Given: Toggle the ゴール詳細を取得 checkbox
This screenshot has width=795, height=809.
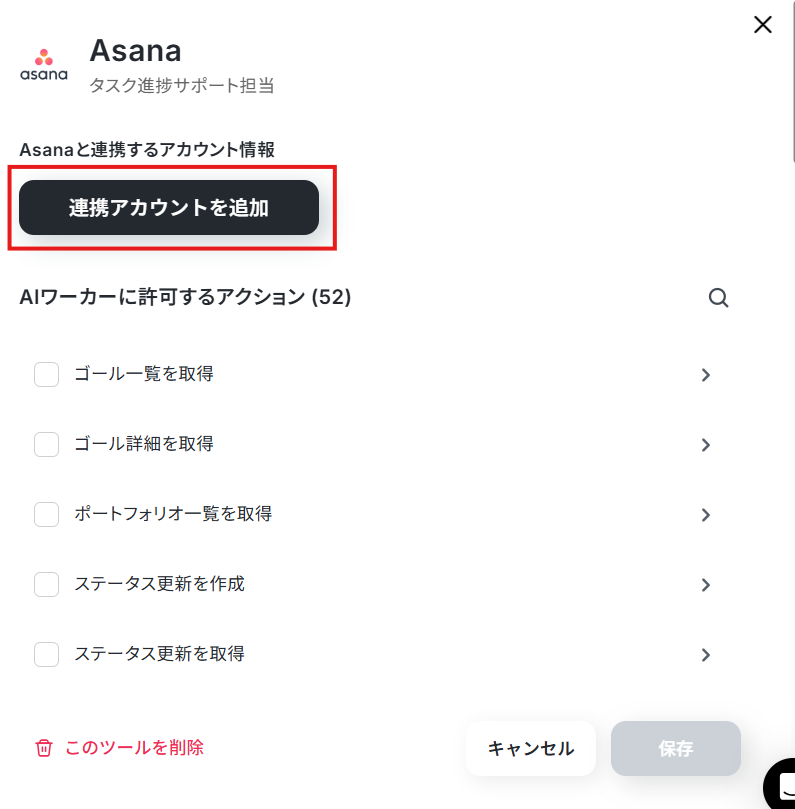Looking at the screenshot, I should tap(47, 444).
